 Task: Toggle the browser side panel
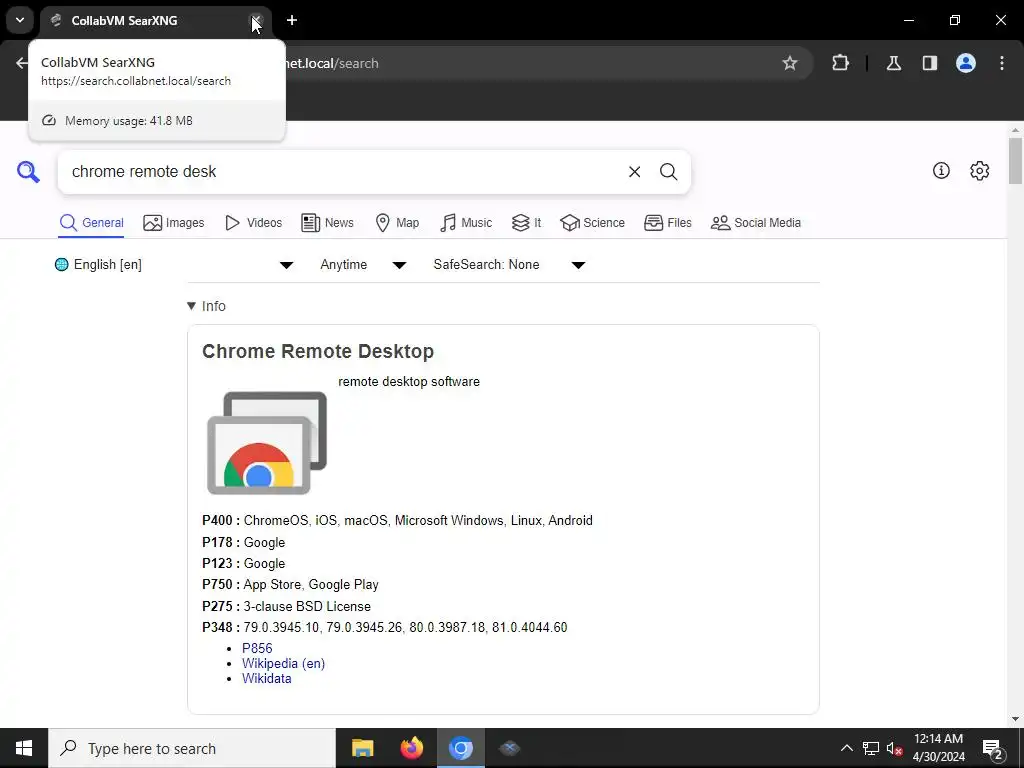[x=930, y=63]
